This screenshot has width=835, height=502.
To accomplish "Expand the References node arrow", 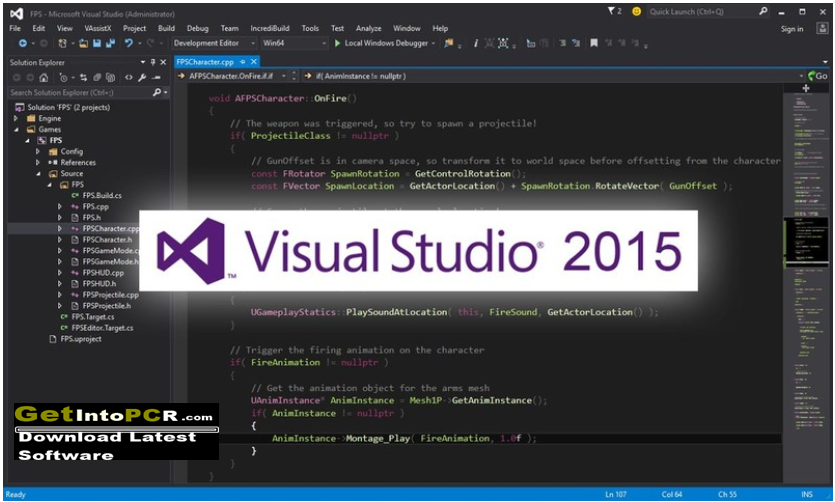I will [x=38, y=162].
